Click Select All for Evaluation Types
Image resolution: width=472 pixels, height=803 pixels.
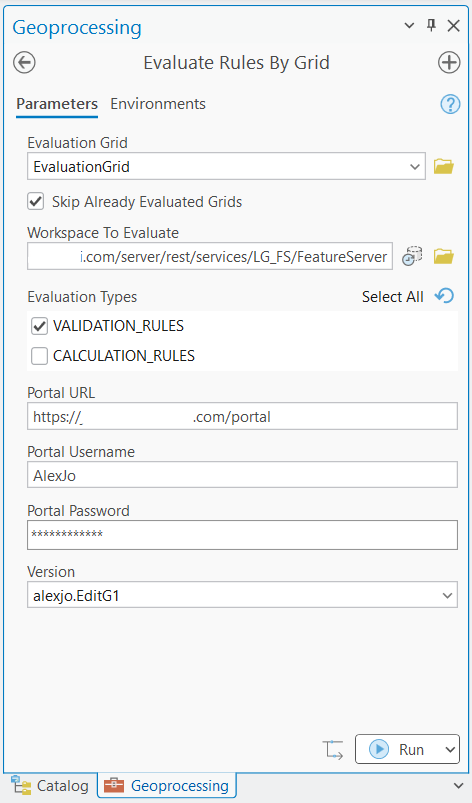click(x=393, y=297)
